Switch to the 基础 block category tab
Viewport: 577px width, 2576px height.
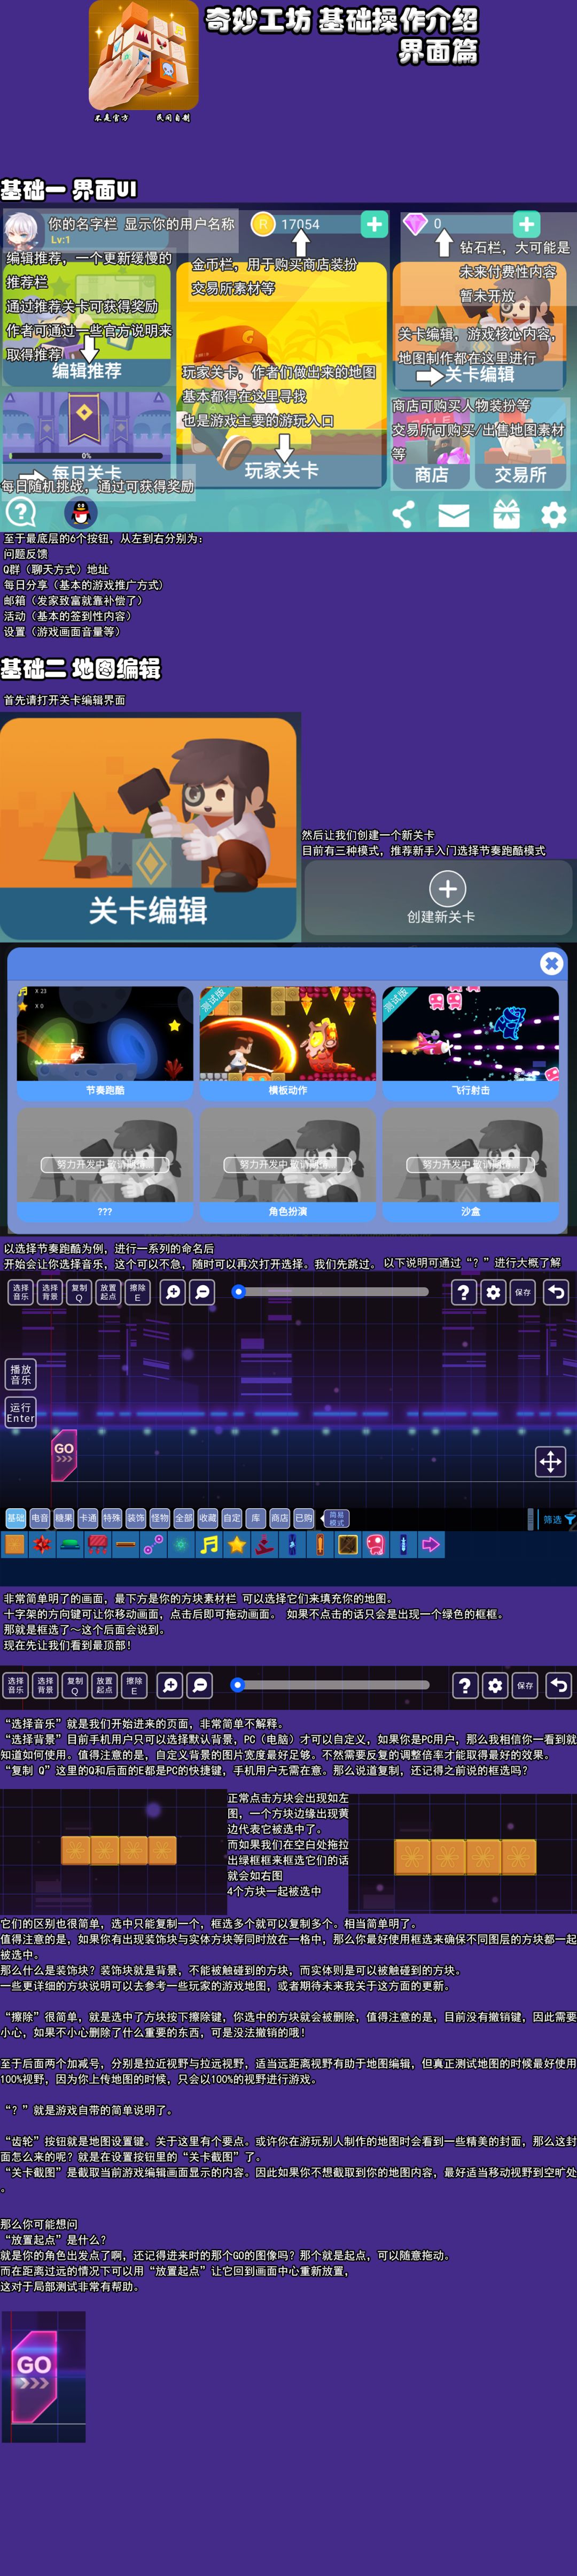15,1518
